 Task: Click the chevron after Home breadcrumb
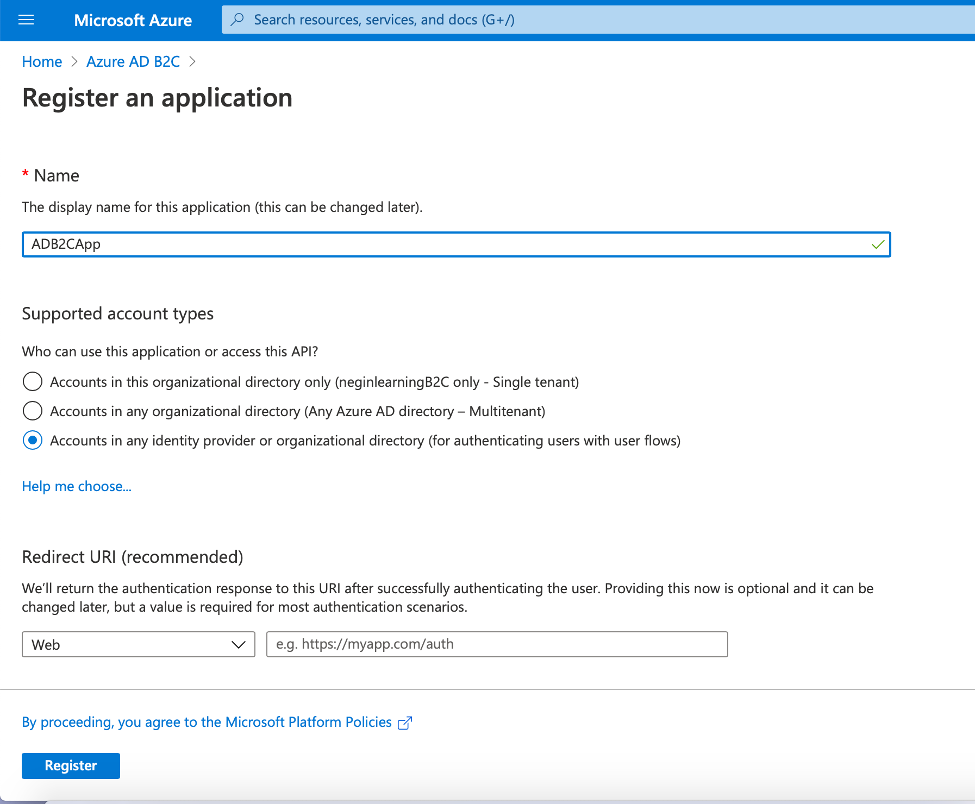pos(74,62)
